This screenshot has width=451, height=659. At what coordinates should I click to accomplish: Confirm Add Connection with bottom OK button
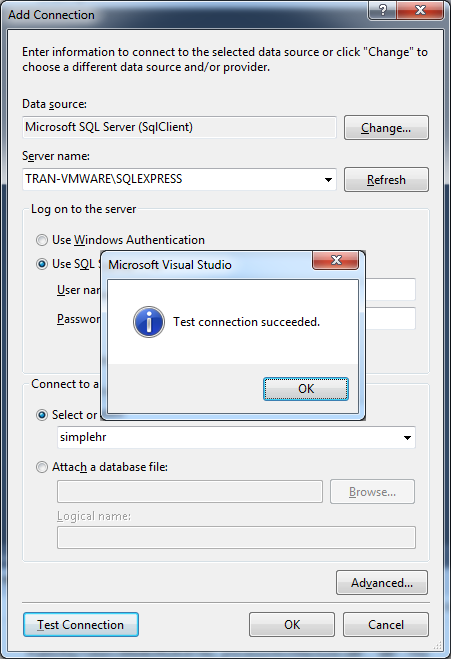pyautogui.click(x=292, y=625)
